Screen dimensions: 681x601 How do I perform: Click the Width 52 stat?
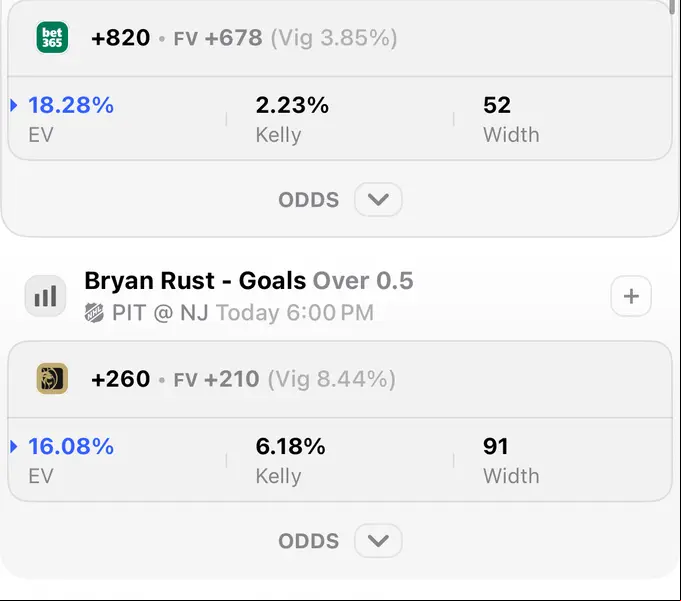[x=511, y=119]
